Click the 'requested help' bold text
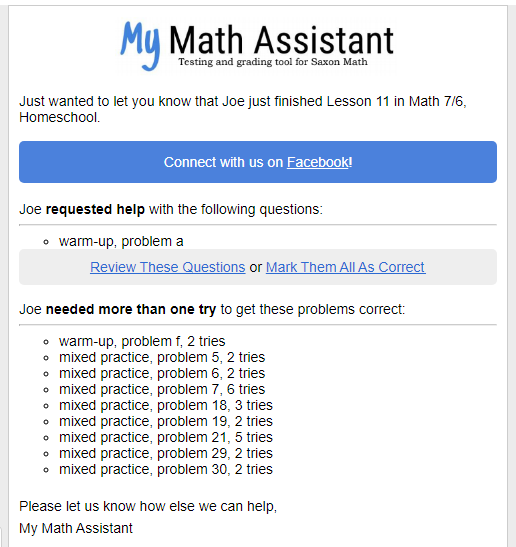This screenshot has height=547, width=516. pyautogui.click(x=95, y=209)
